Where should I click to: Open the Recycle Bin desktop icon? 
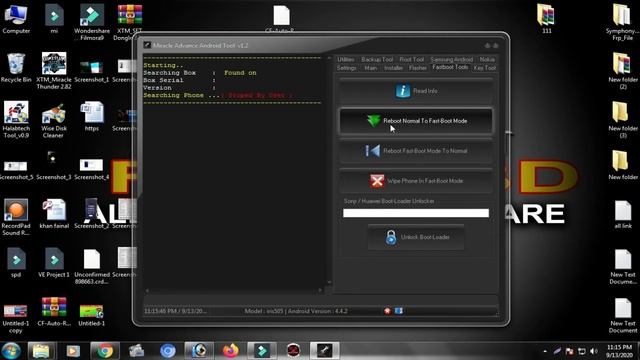click(x=16, y=68)
